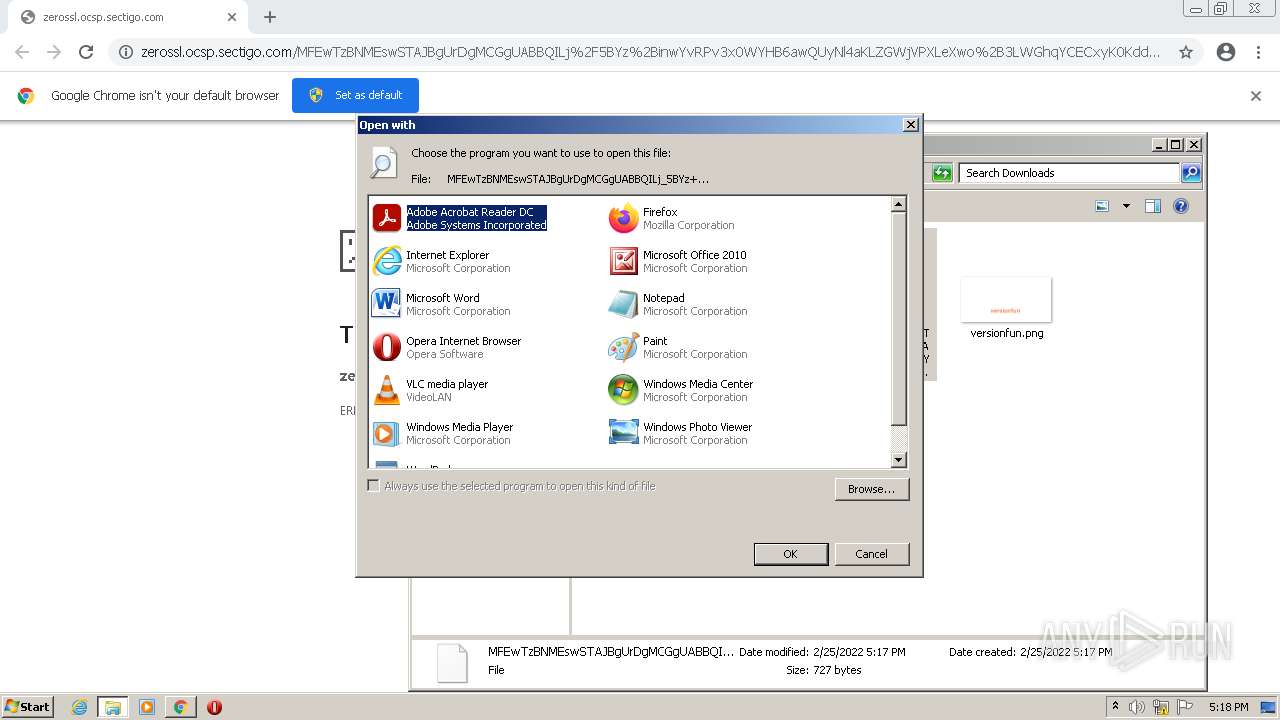Screen dimensions: 1280x720
Task: Reload the current Chrome page
Action: [x=86, y=52]
